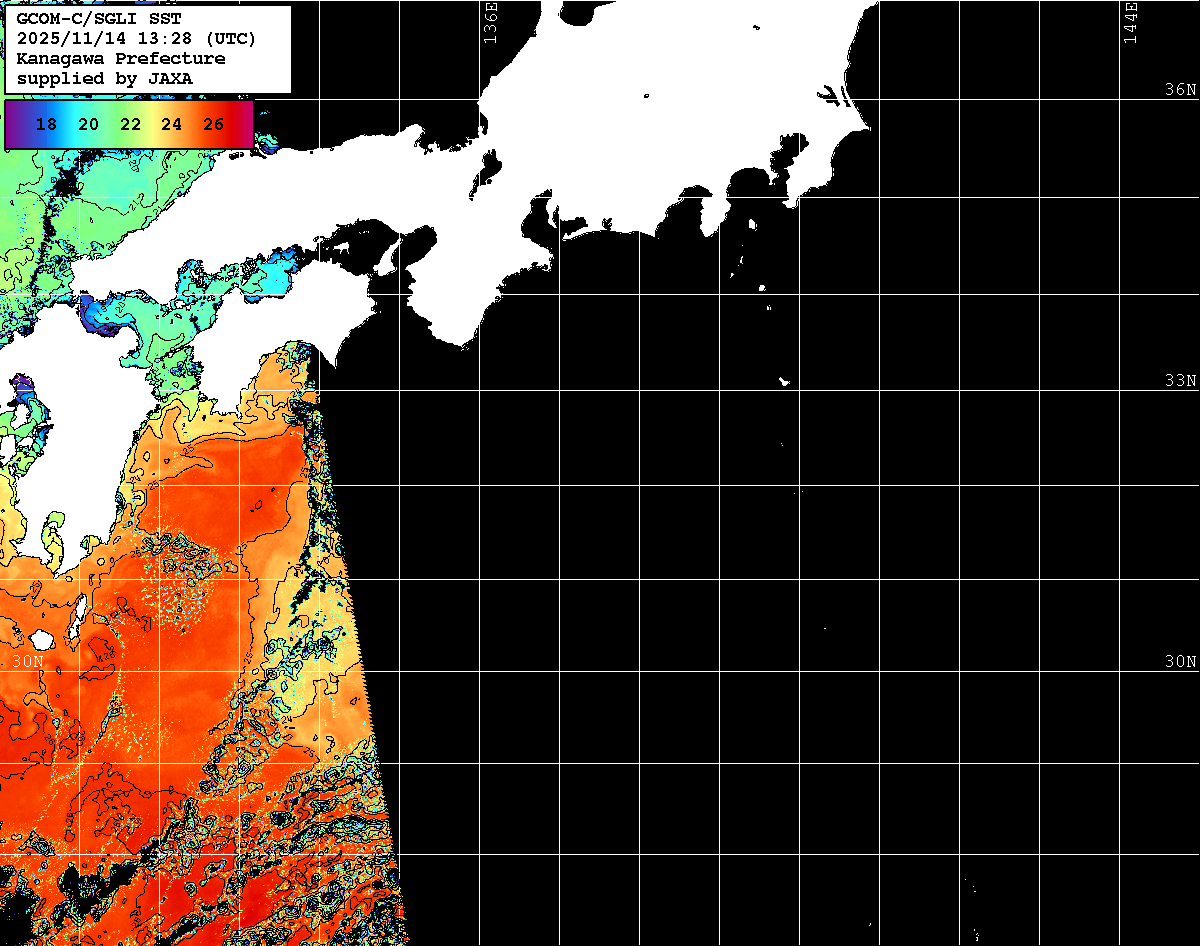This screenshot has height=946, width=1200.
Task: Click the 30N label on right edge
Action: 1180,662
